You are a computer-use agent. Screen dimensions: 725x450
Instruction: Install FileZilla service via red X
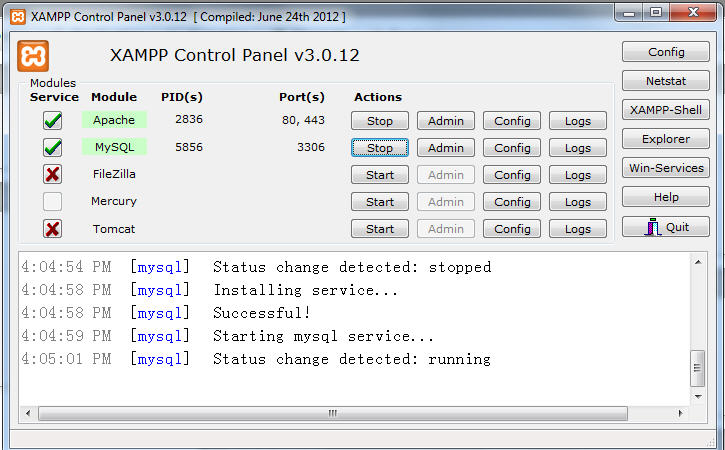tap(52, 175)
